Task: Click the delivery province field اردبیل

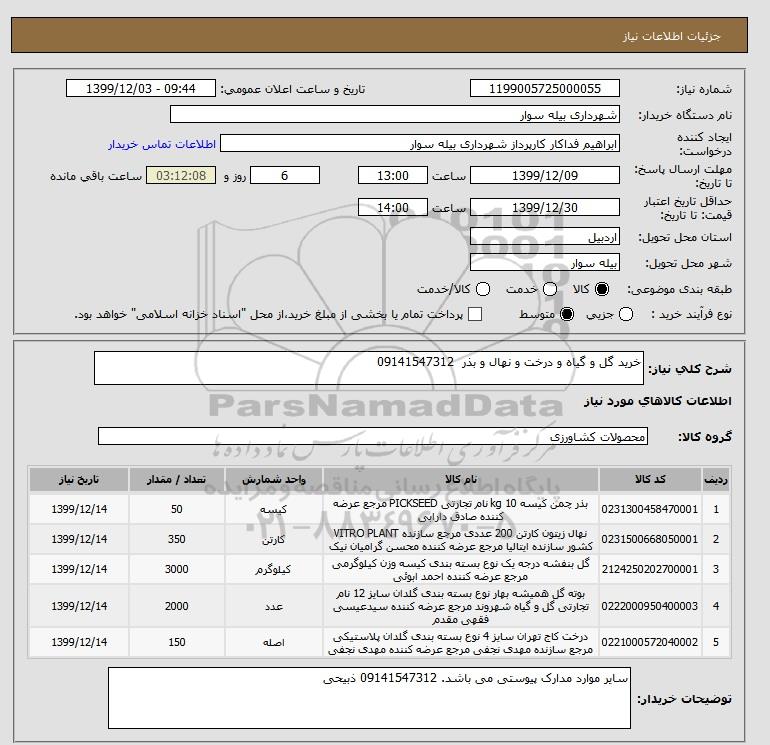Action: pyautogui.click(x=545, y=237)
